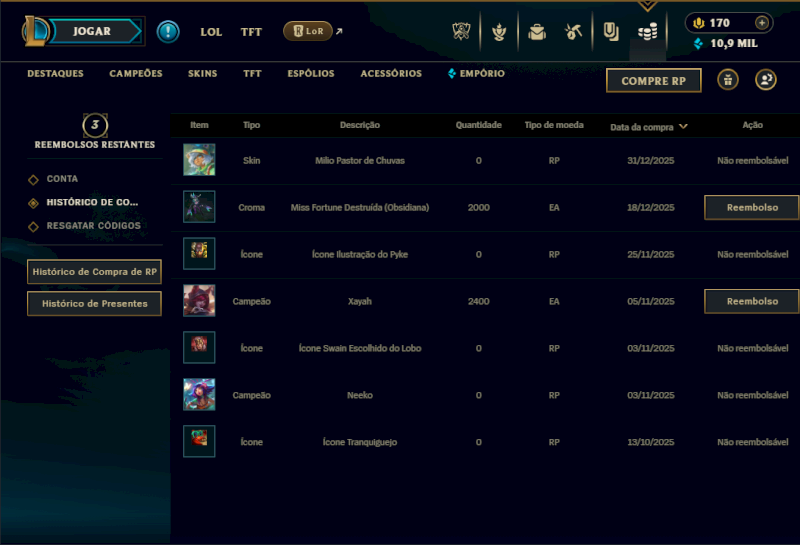
Task: Open the collection backpack icon
Action: point(537,32)
